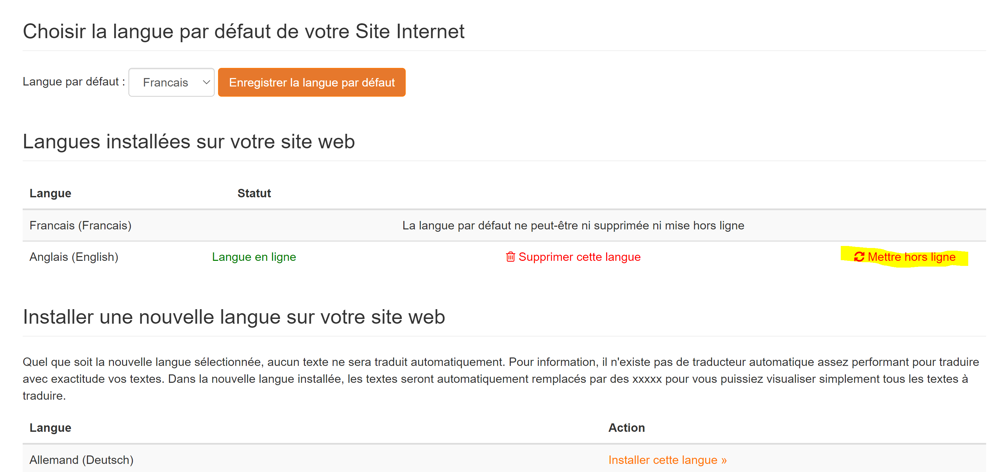Click the Installer une nouvelle langue heading
The width and height of the screenshot is (1000, 472).
tap(234, 317)
